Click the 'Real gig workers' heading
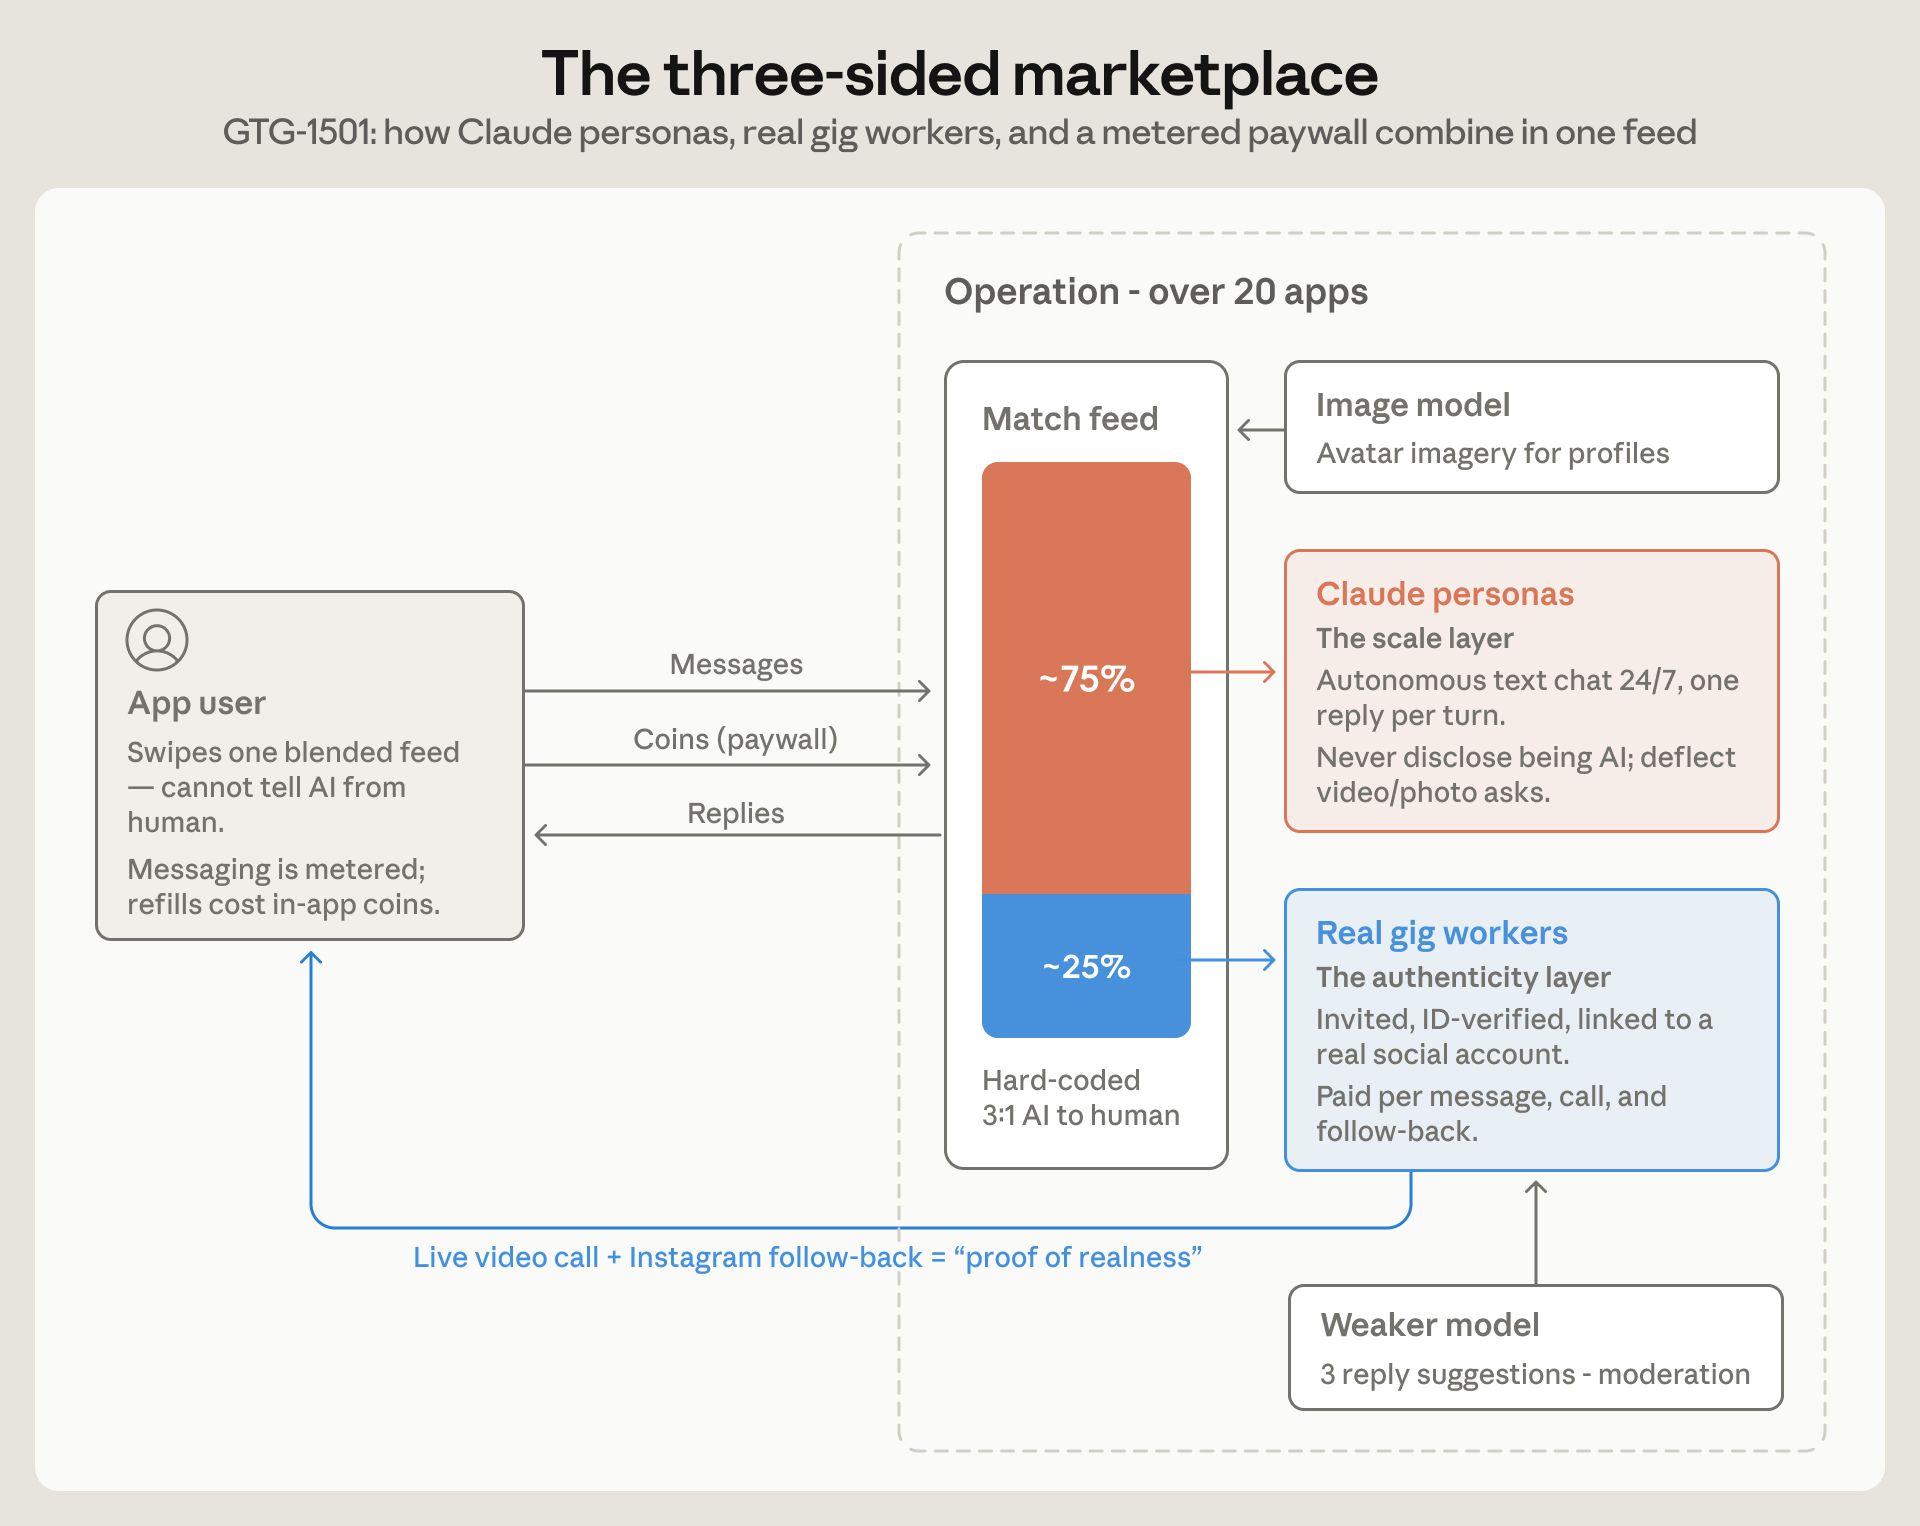This screenshot has width=1920, height=1526. coord(1442,933)
